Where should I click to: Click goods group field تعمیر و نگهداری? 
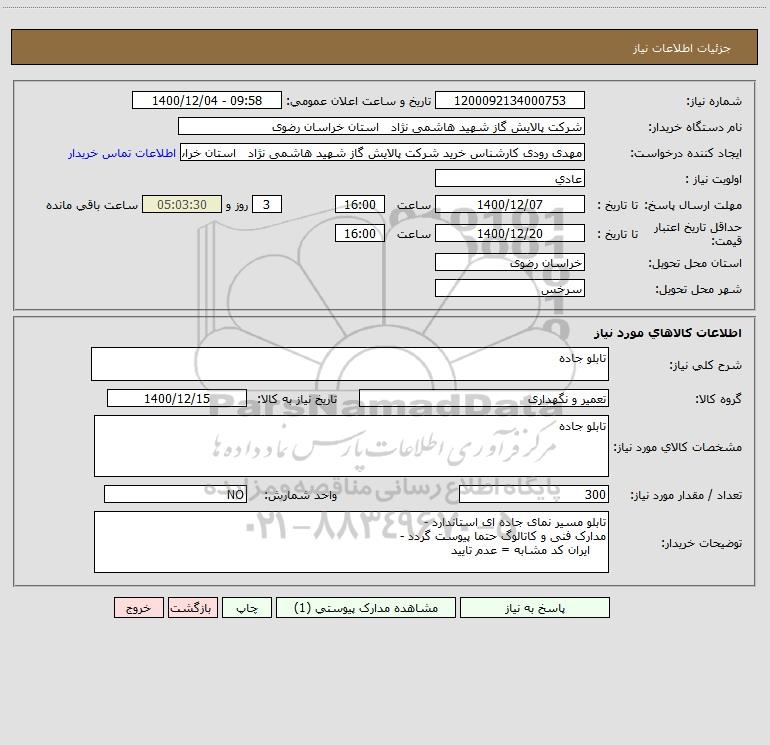[x=484, y=398]
